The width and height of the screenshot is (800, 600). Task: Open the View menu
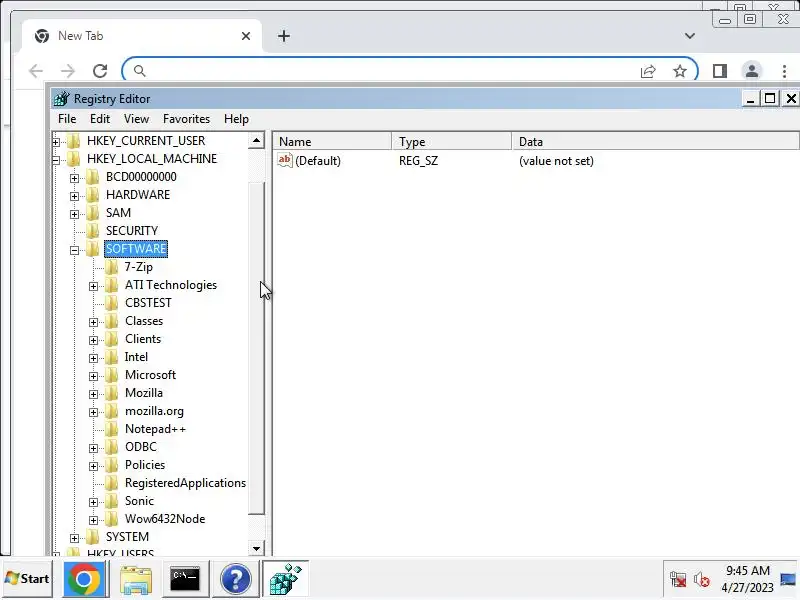pyautogui.click(x=136, y=119)
